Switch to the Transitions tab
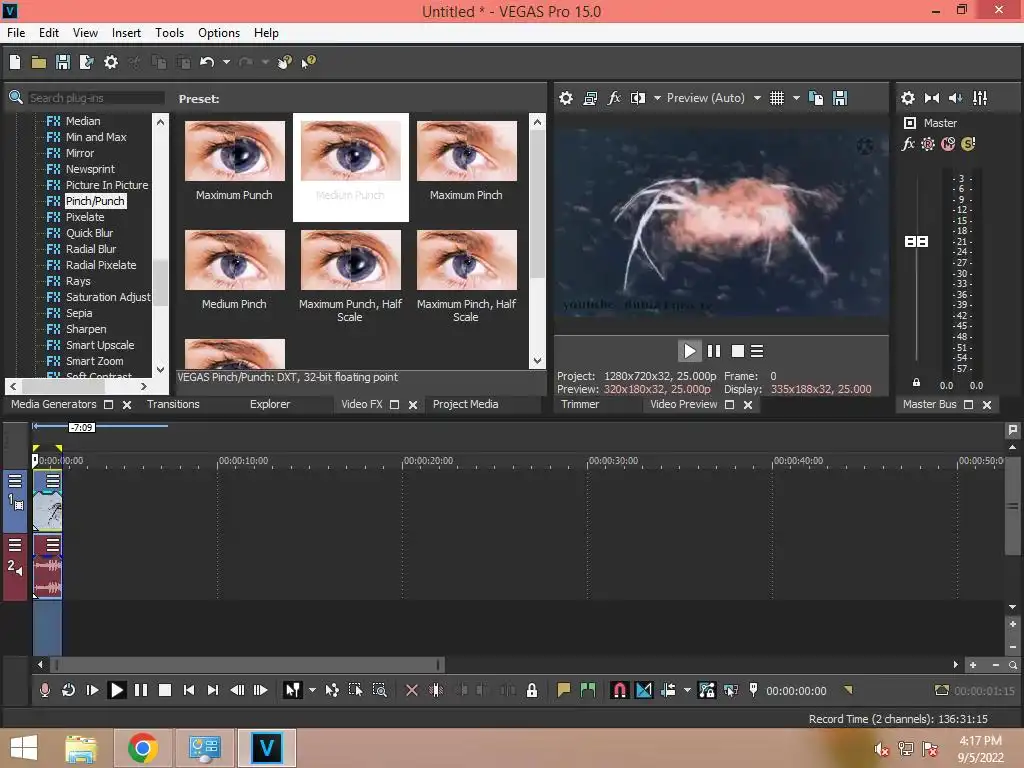 (x=173, y=404)
